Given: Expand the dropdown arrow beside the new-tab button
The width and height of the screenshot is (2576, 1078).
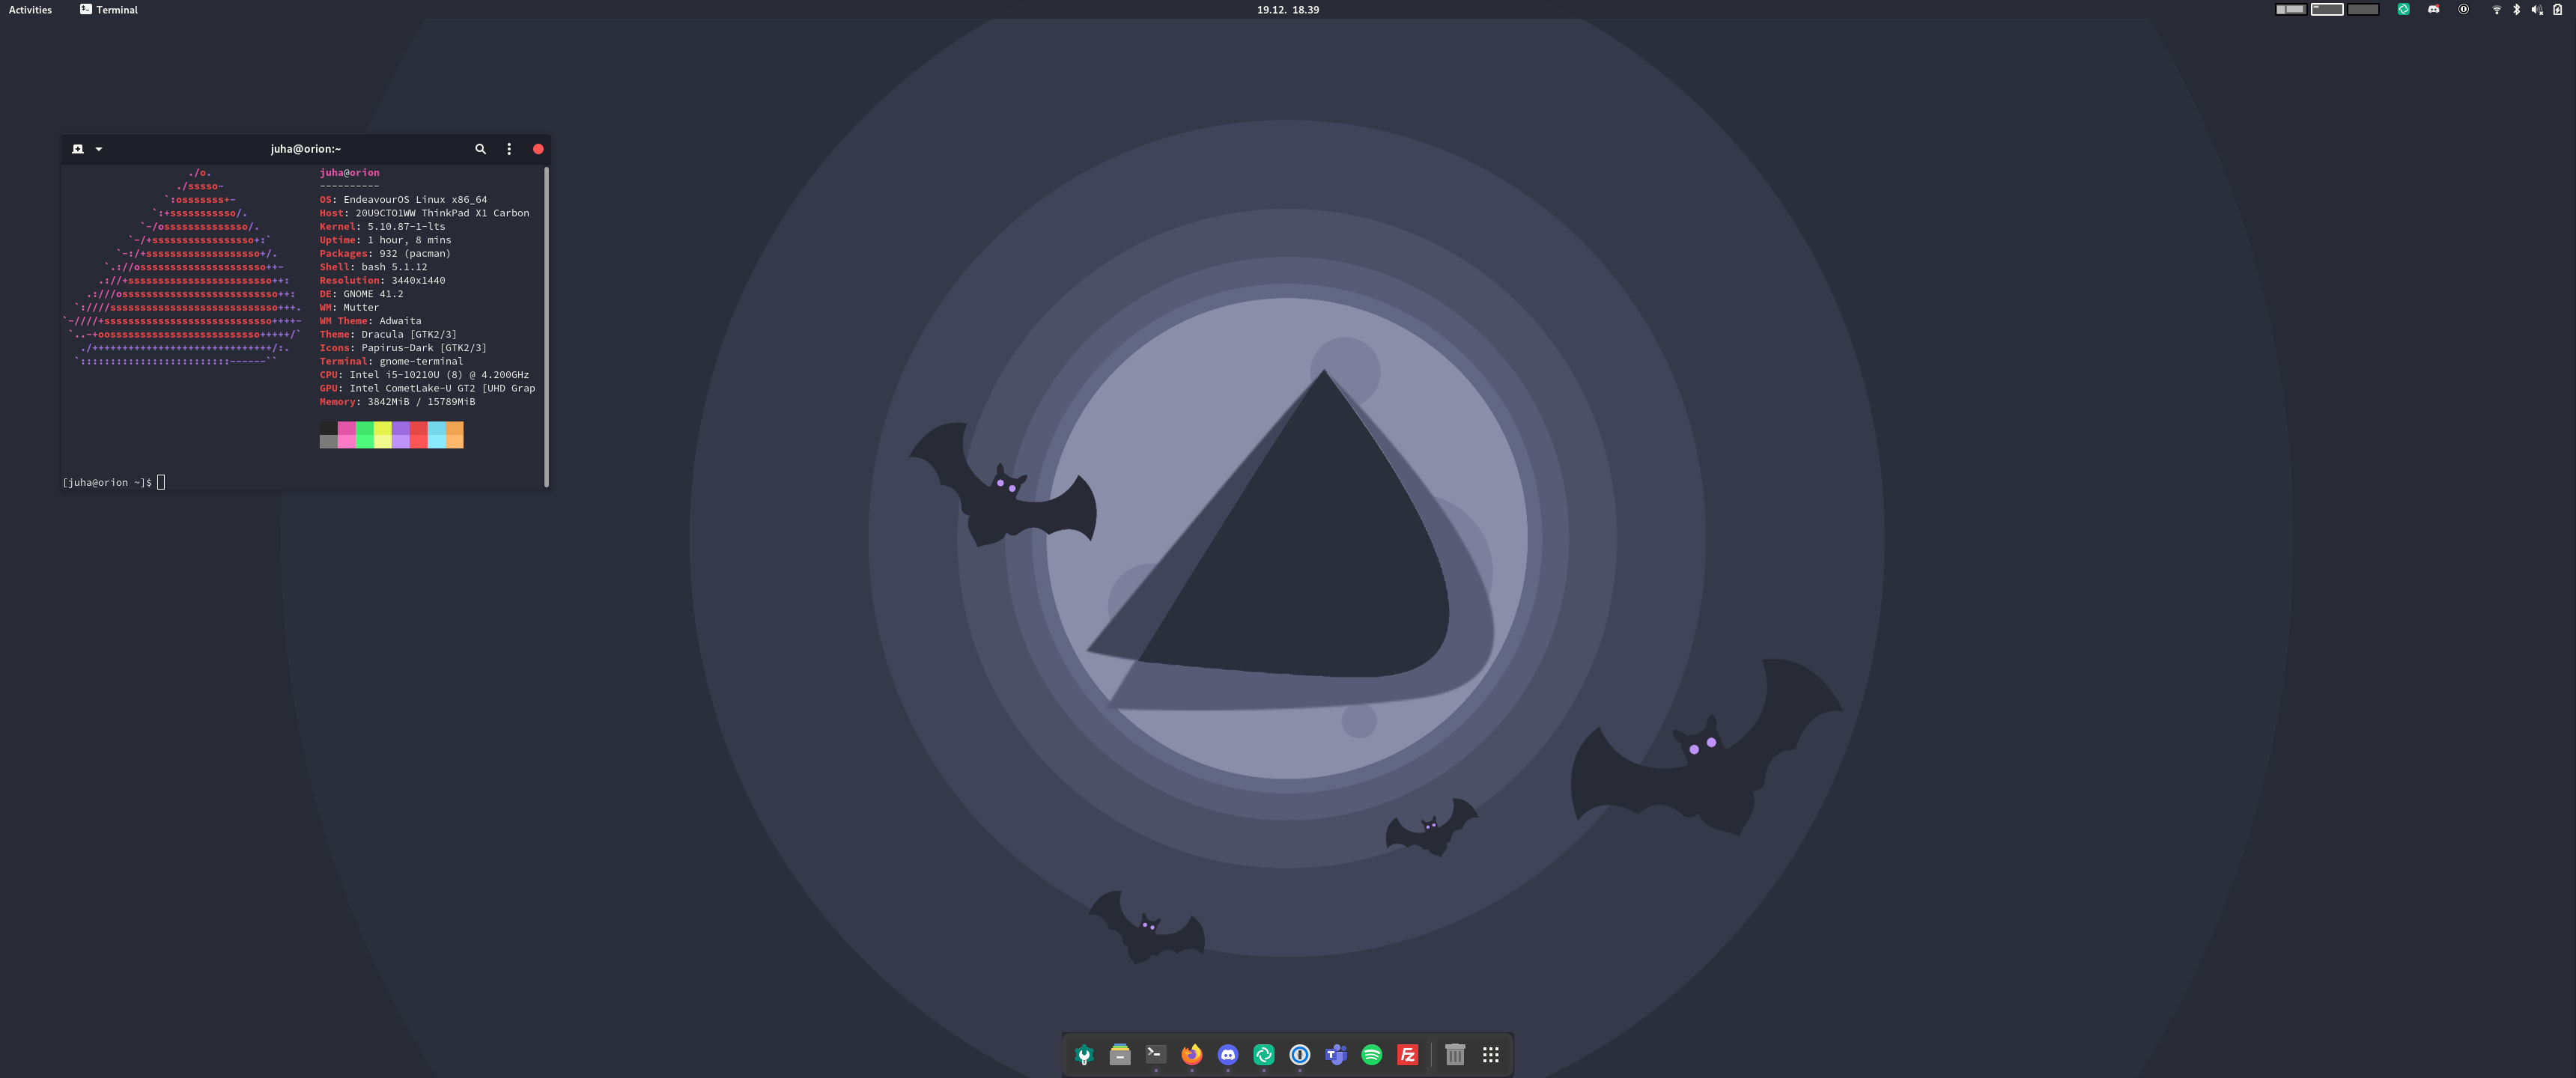Looking at the screenshot, I should [x=98, y=149].
